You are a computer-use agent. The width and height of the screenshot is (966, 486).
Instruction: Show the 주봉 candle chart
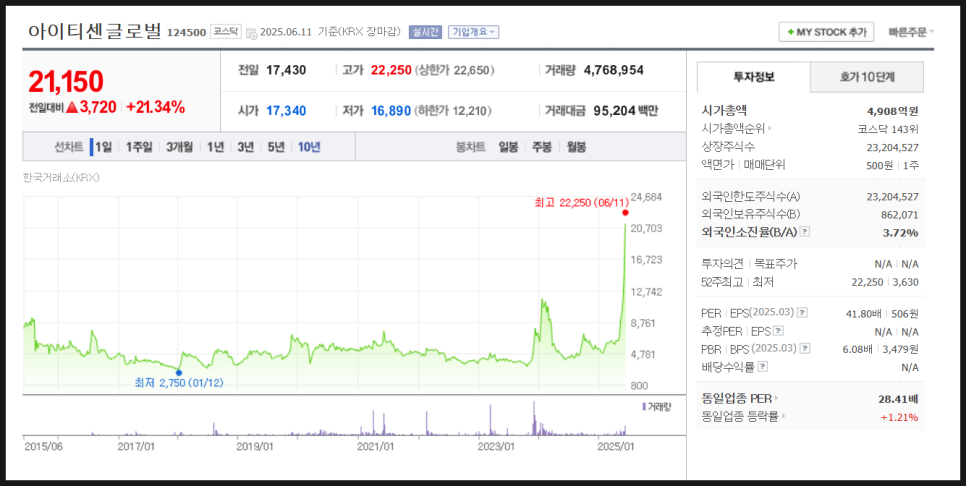pos(542,147)
